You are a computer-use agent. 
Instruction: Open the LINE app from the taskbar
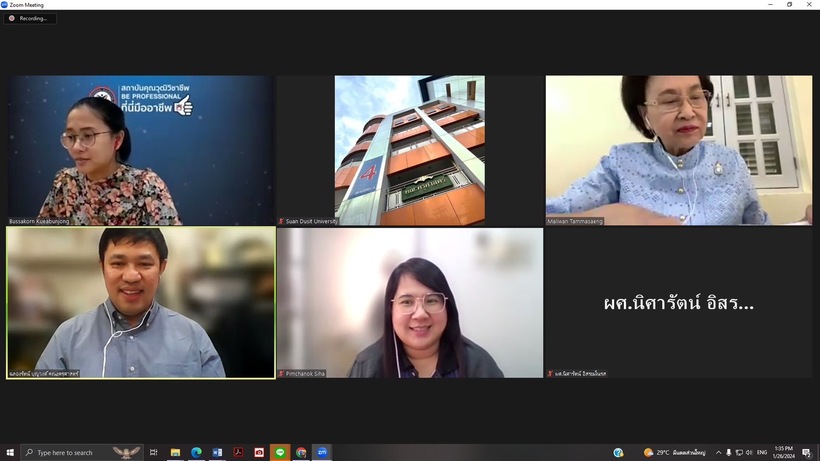tap(280, 453)
